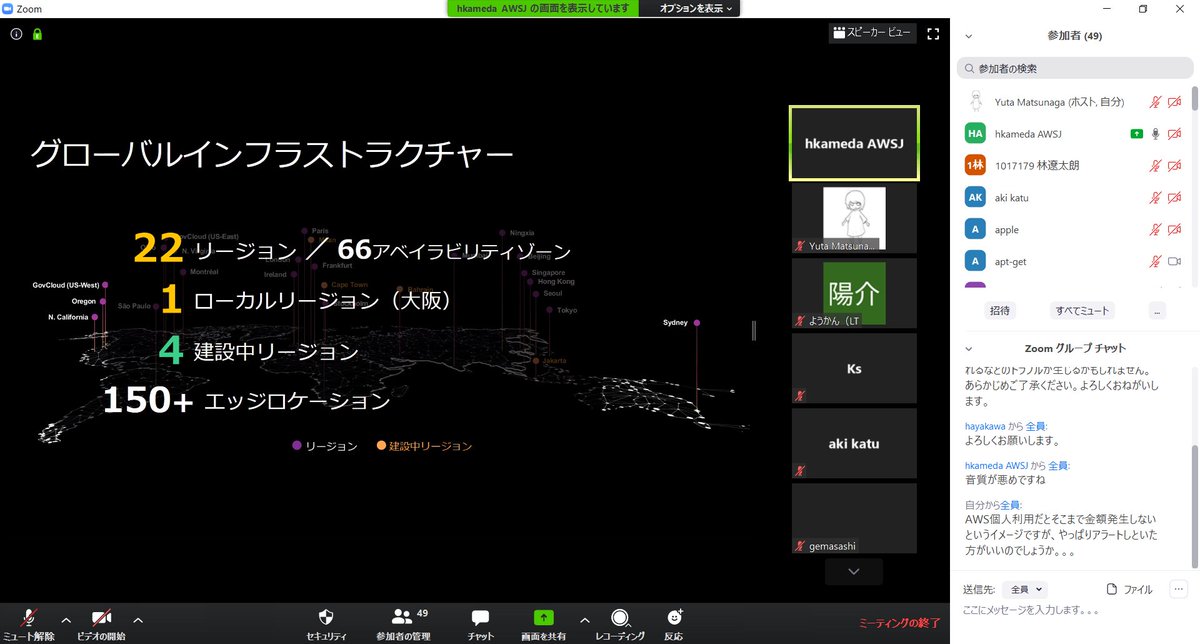Click ミーティングの終了 to end meeting
The height and width of the screenshot is (644, 1200).
point(898,621)
